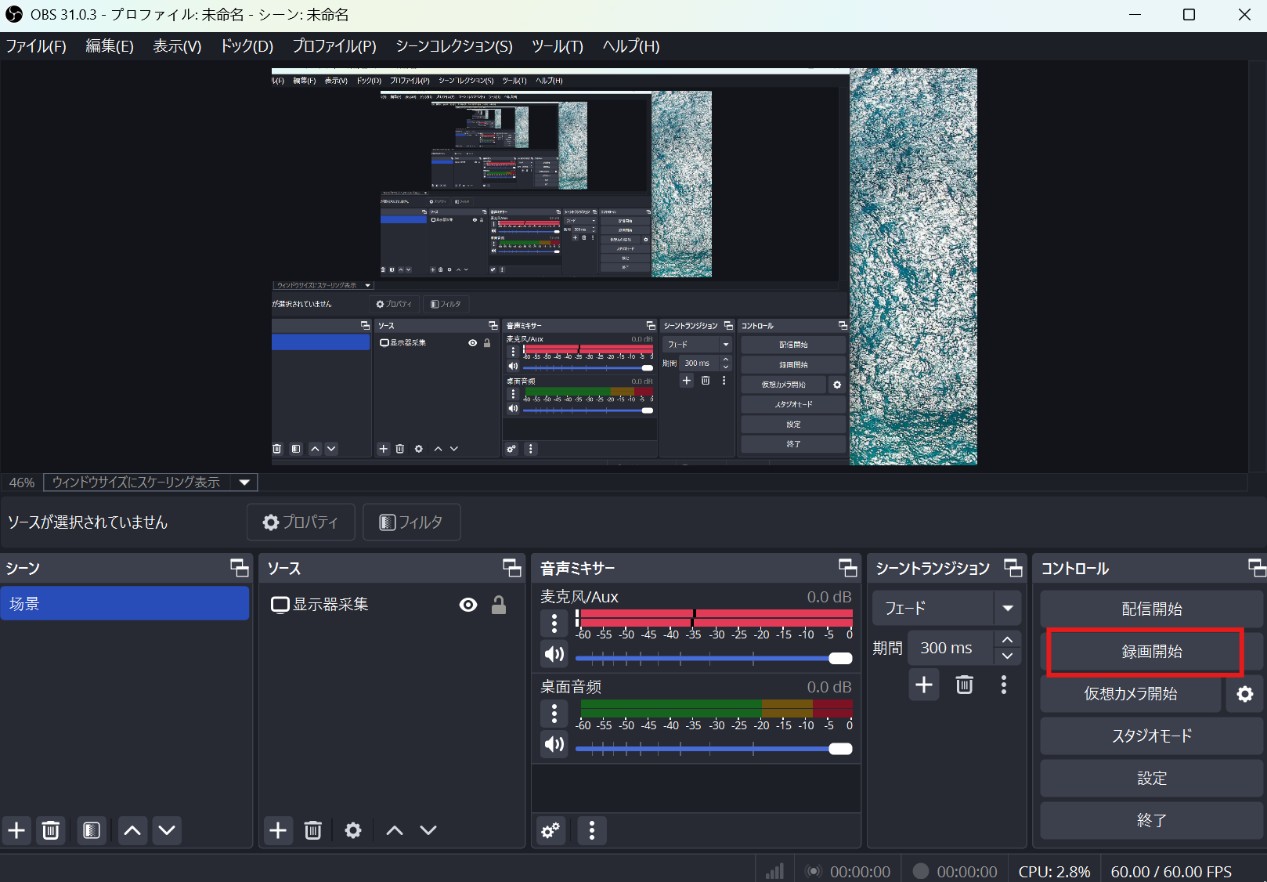Open advanced audio properties gear in mixer
This screenshot has height=882, width=1267.
click(550, 830)
